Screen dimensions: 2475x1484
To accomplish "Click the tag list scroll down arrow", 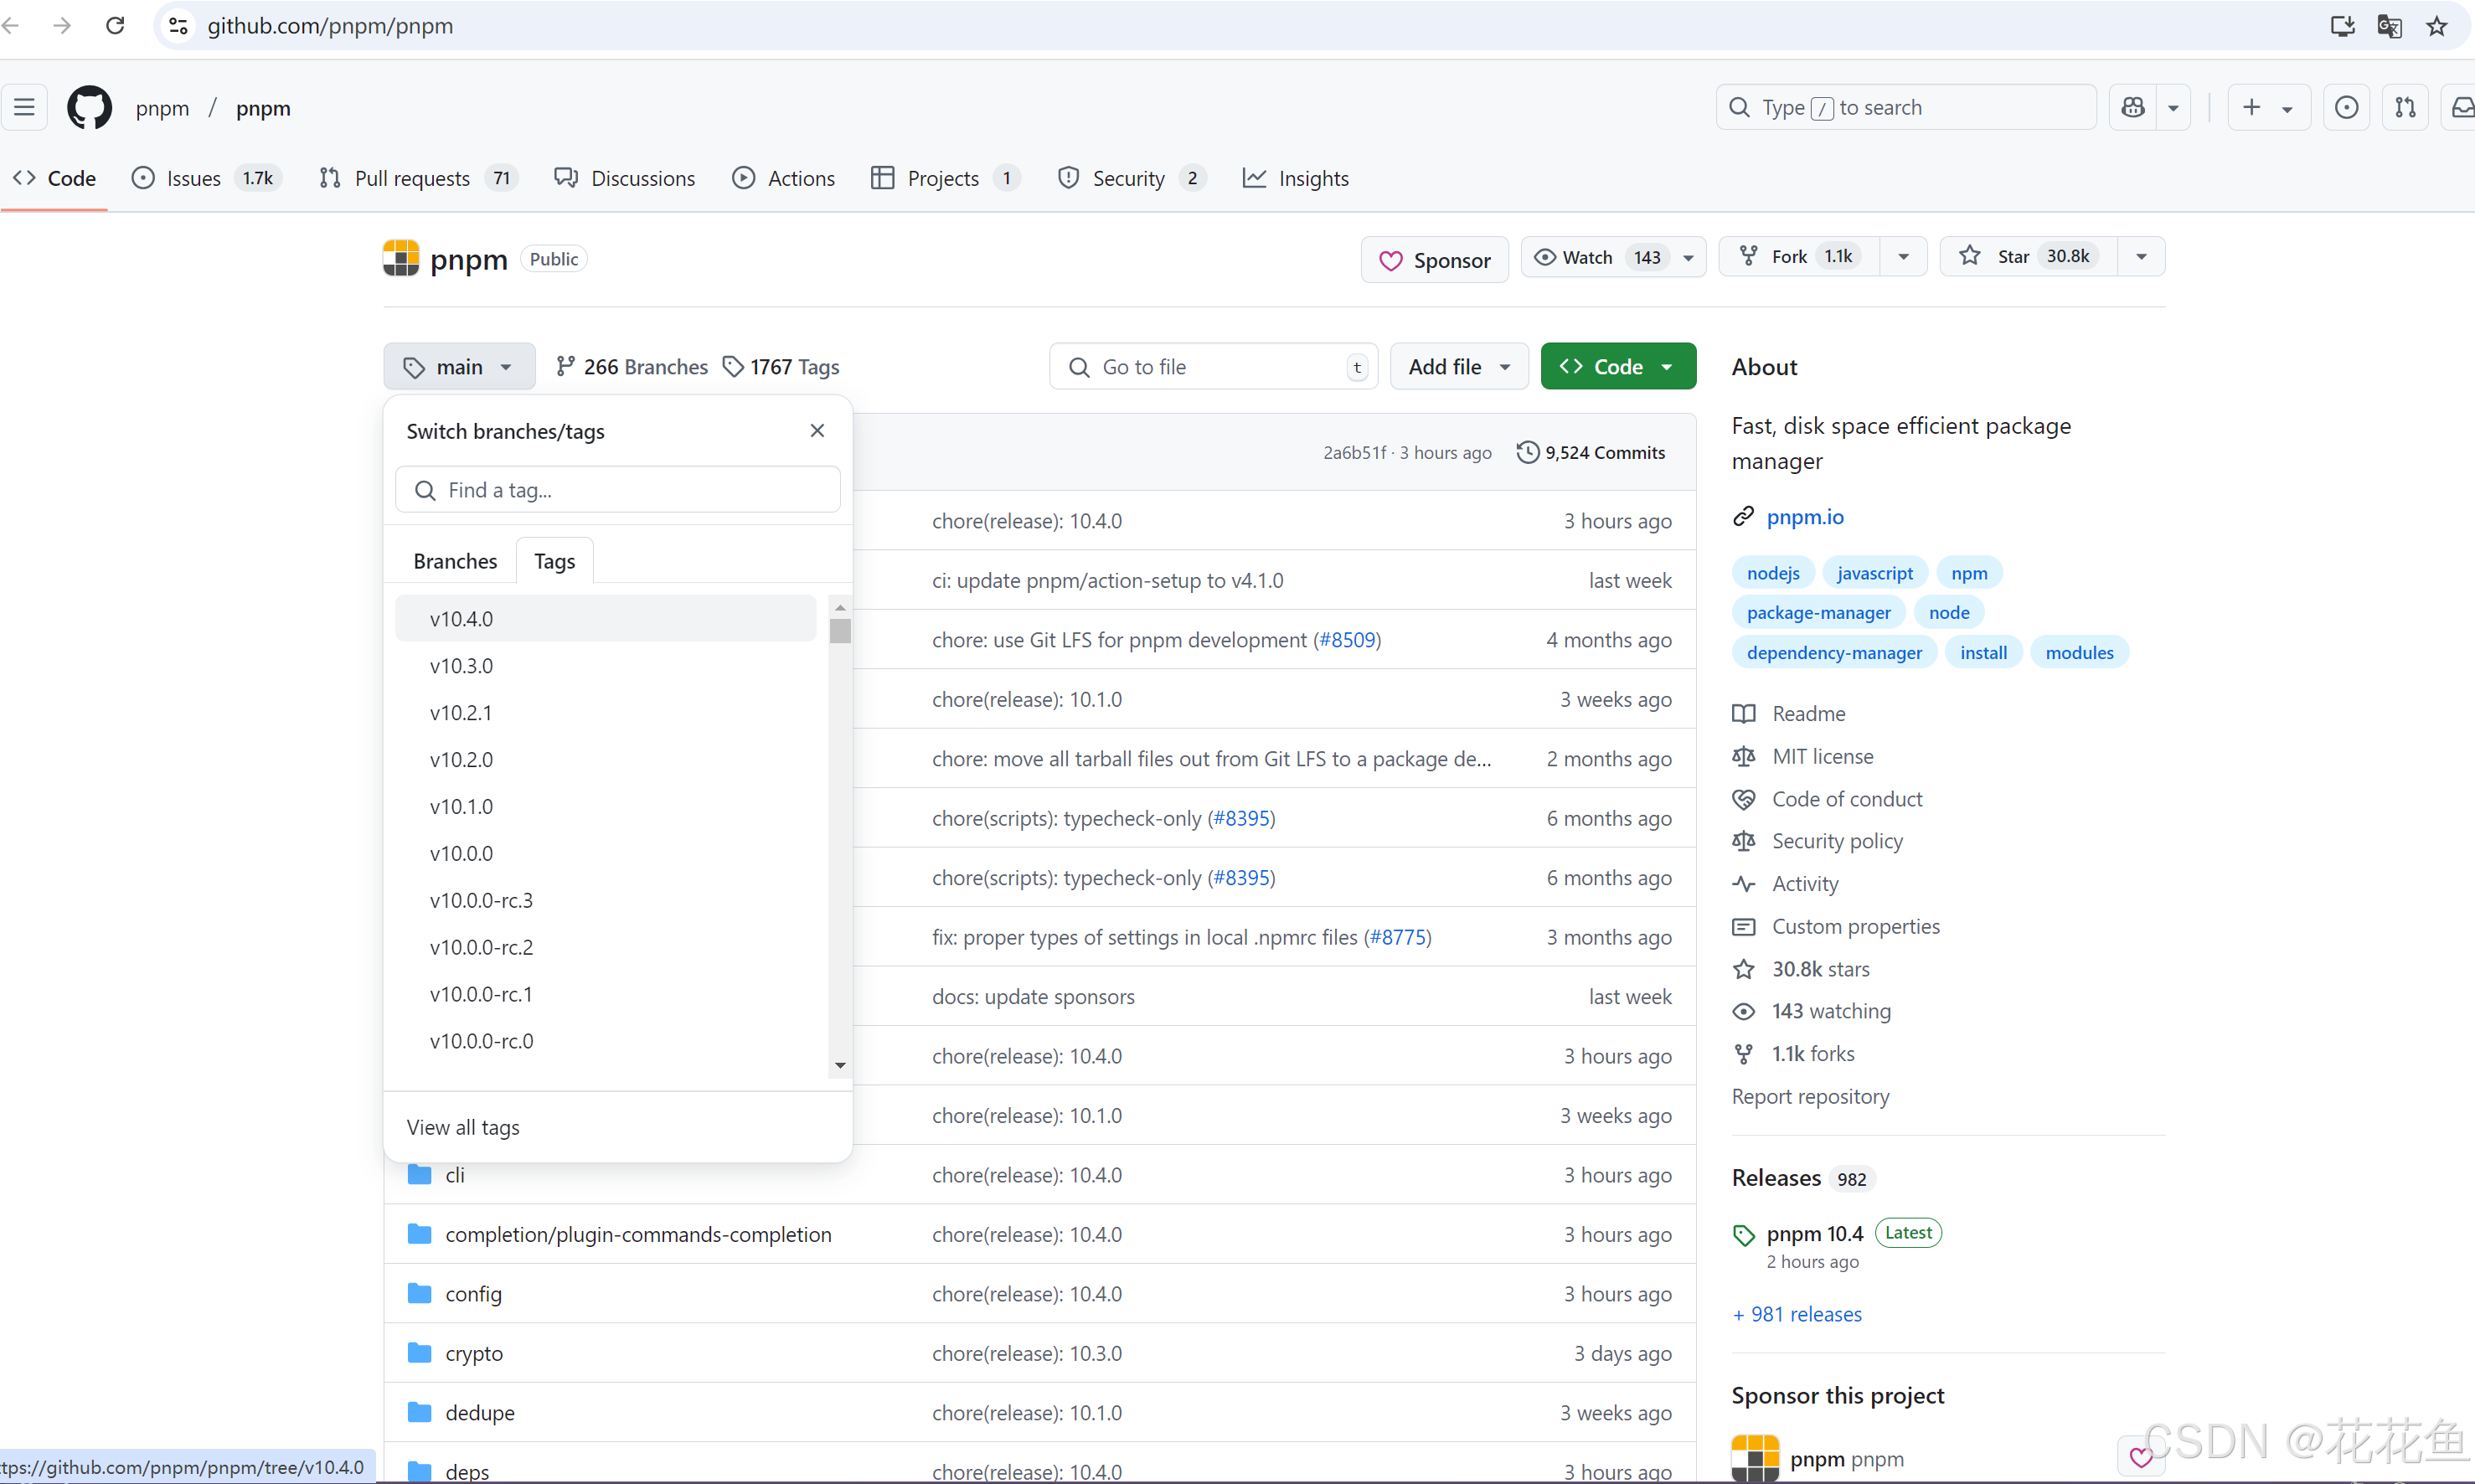I will (x=840, y=1065).
